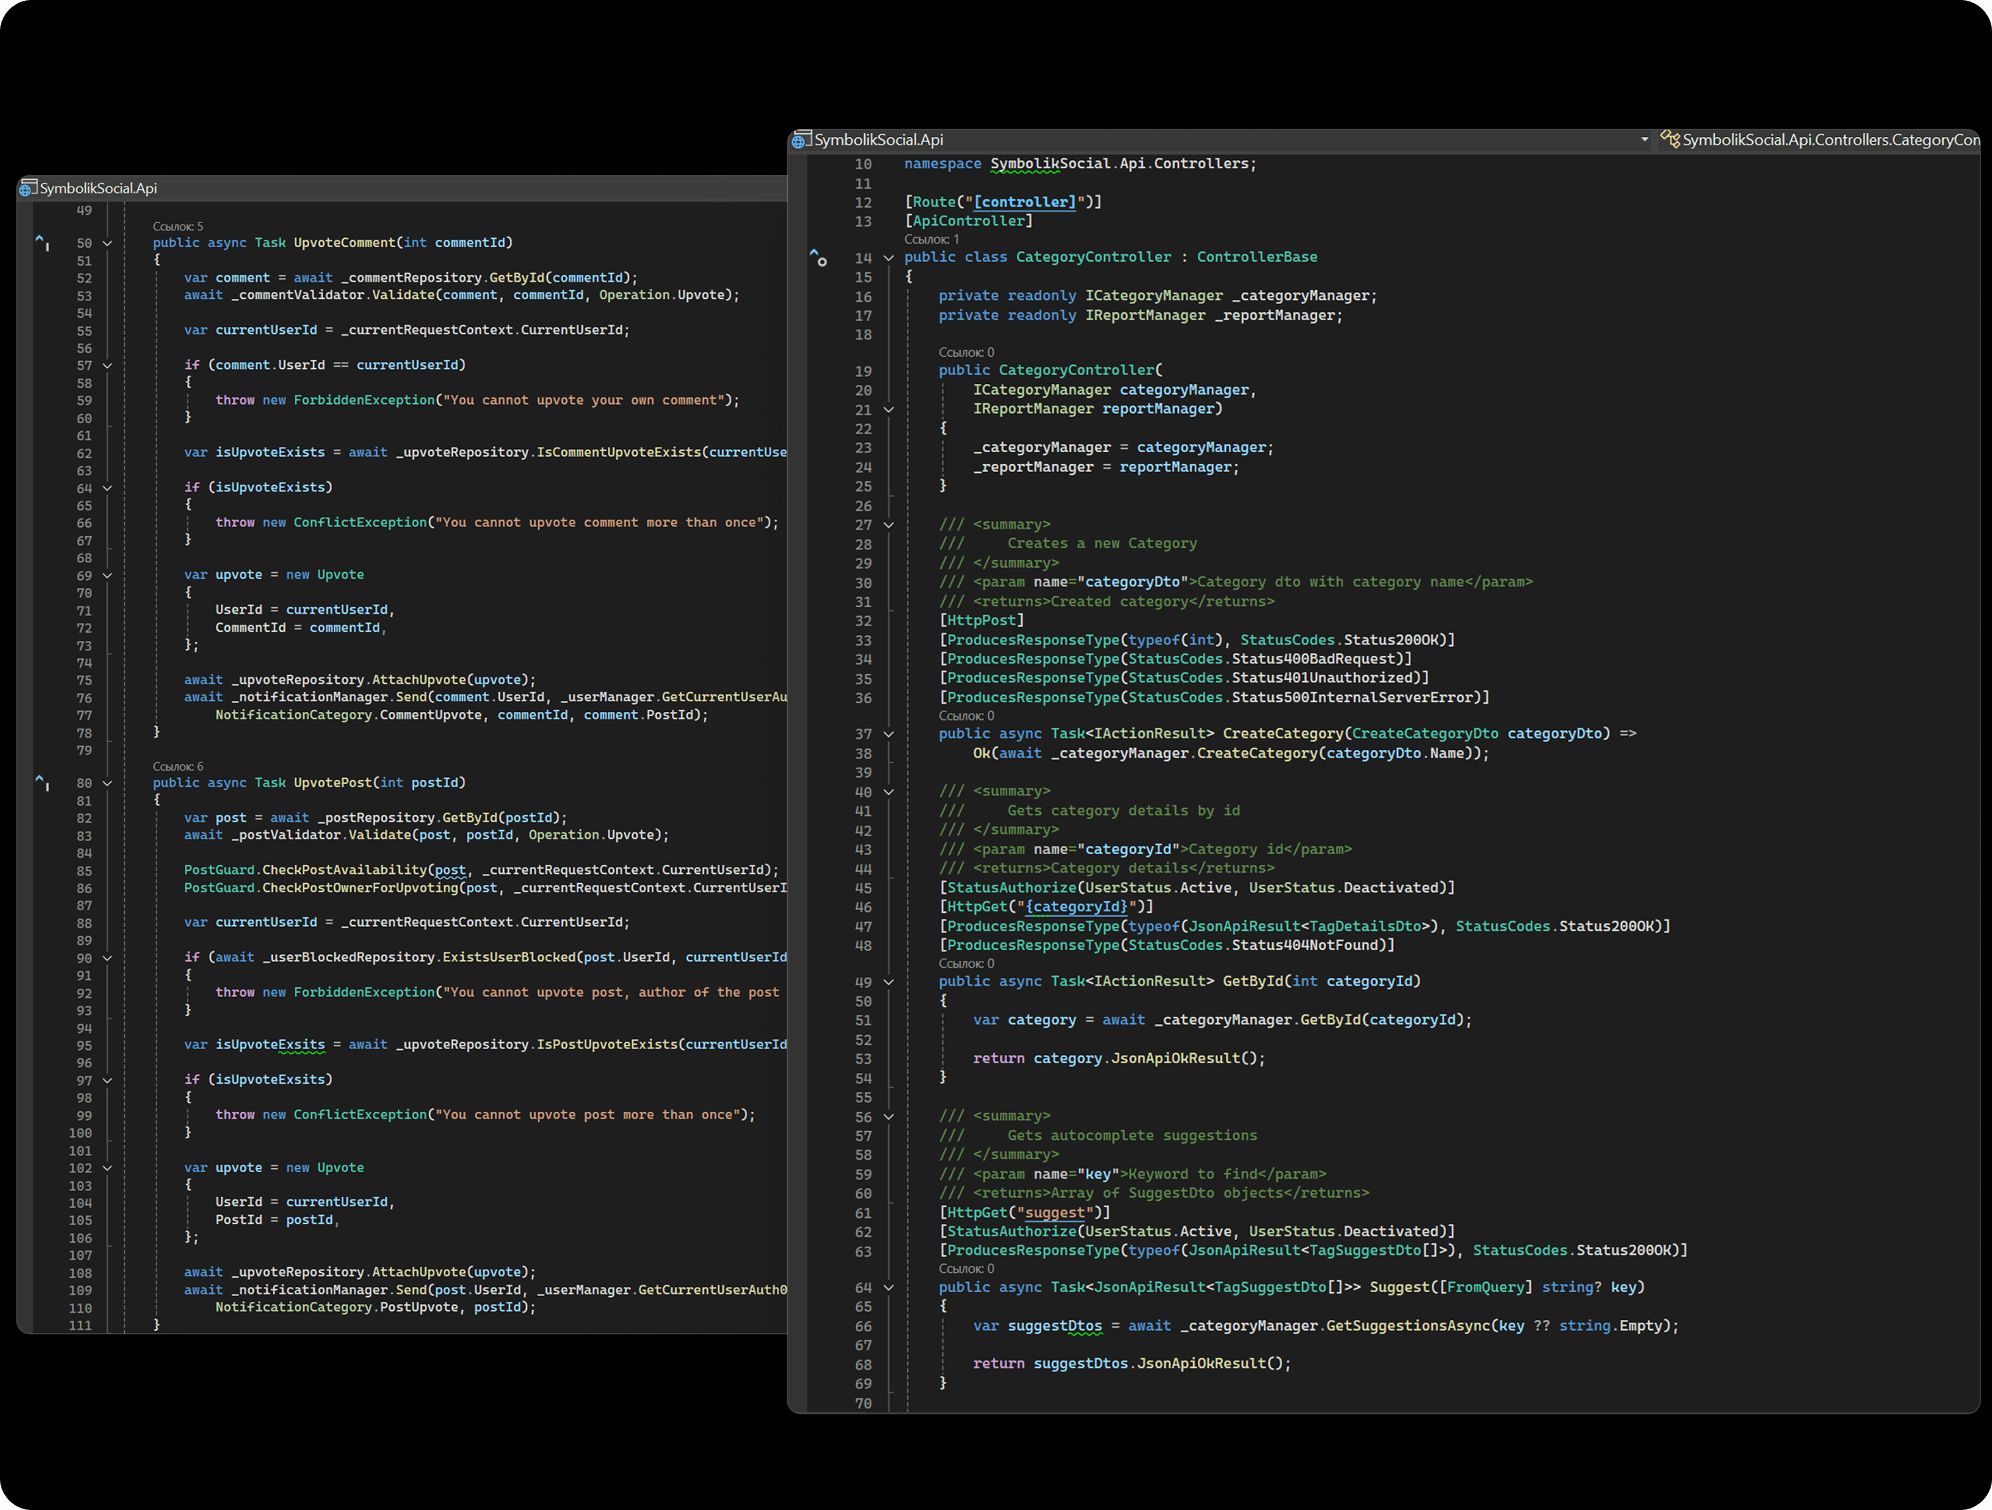
Task: Open 'Ссылок: 0' references link above GetById
Action: pyautogui.click(x=966, y=964)
